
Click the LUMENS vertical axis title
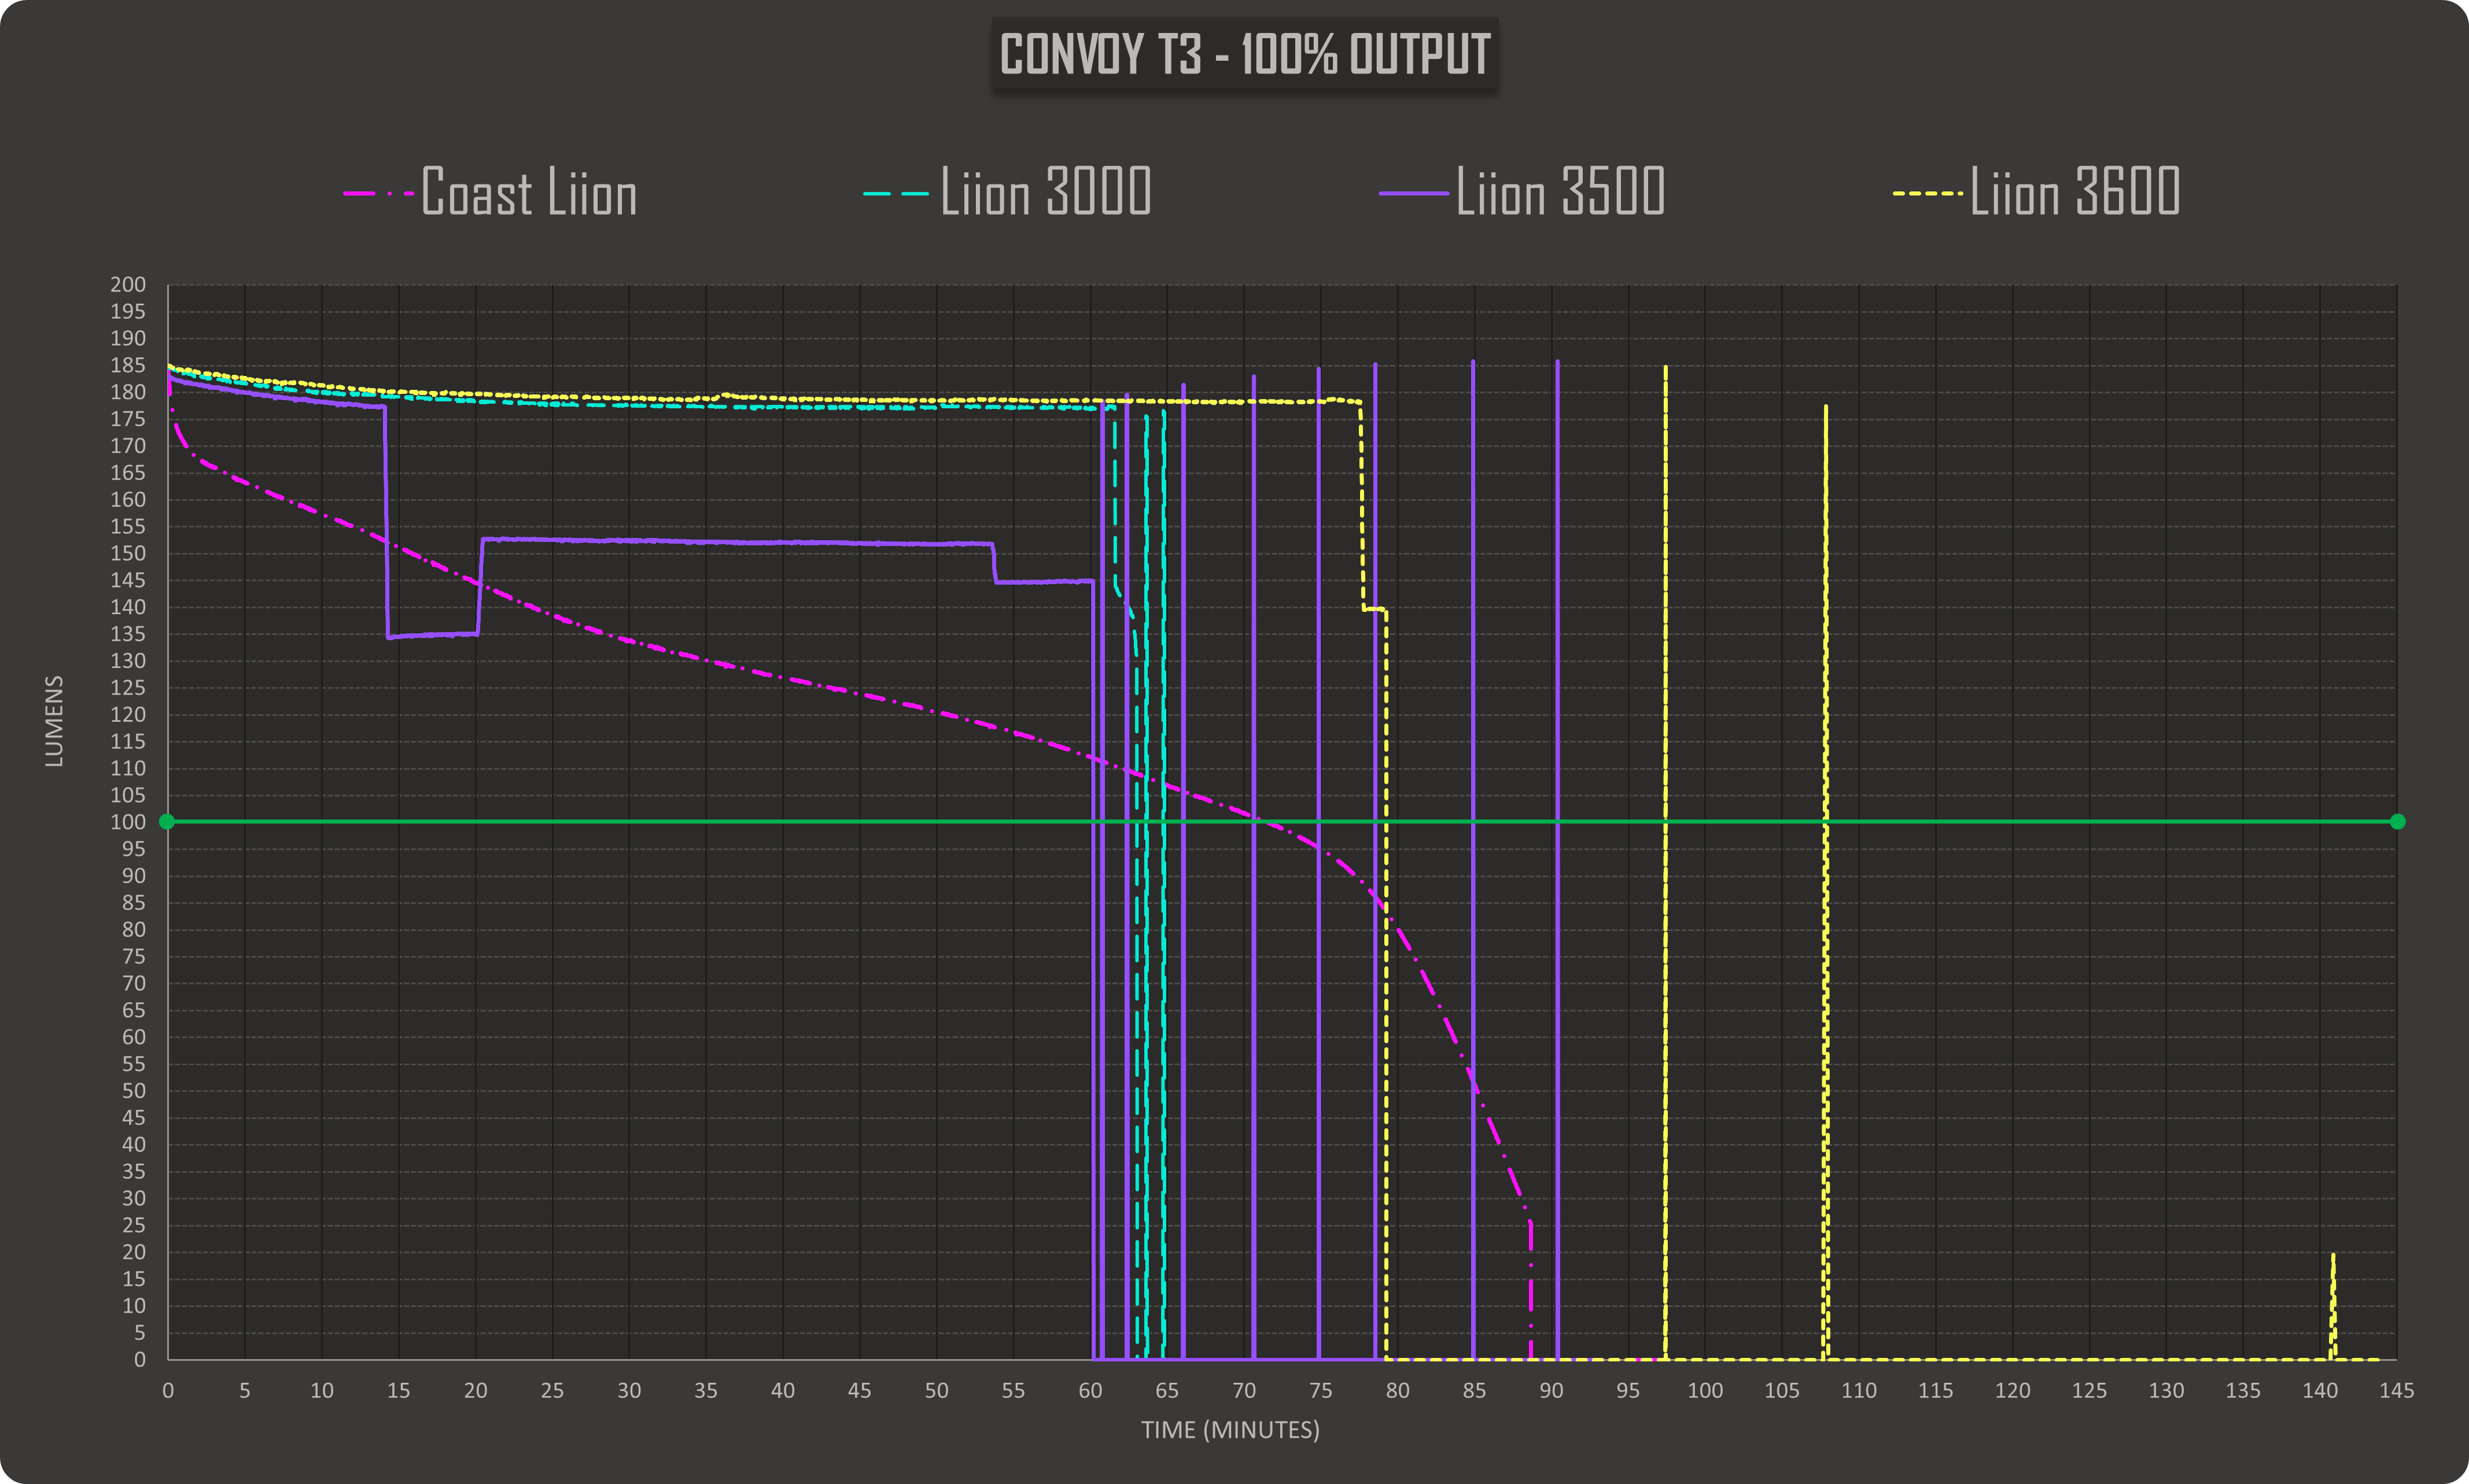coord(54,721)
